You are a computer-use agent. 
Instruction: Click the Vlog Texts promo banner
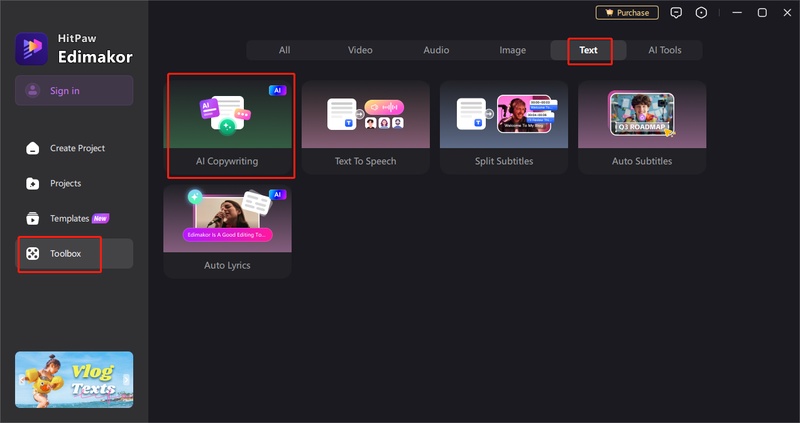coord(74,379)
